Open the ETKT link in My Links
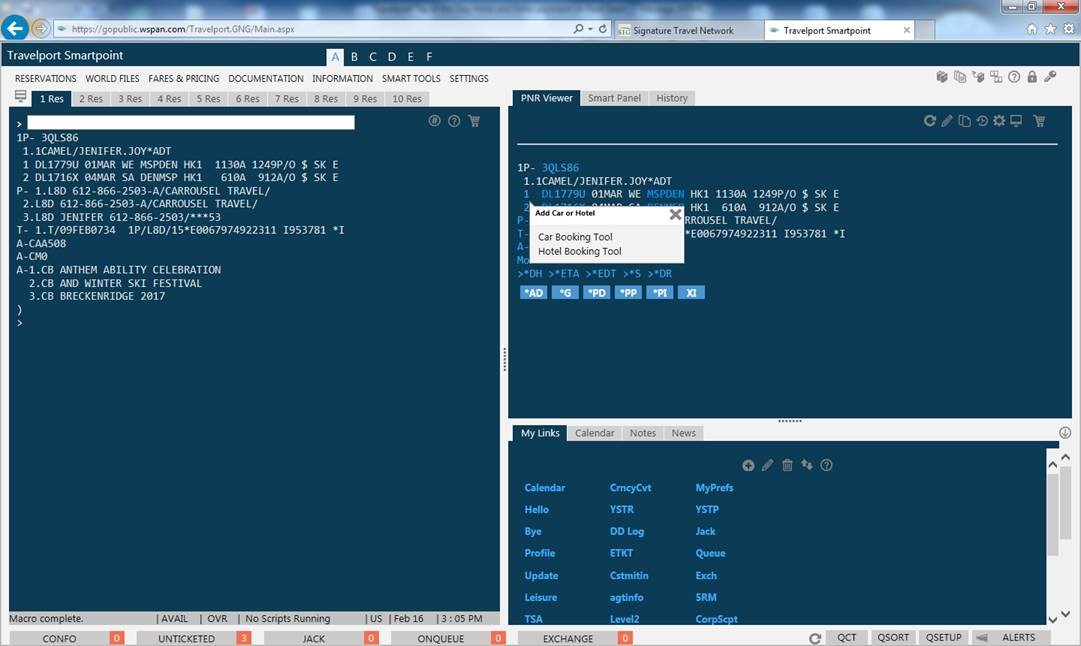This screenshot has height=646, width=1081. coord(621,553)
